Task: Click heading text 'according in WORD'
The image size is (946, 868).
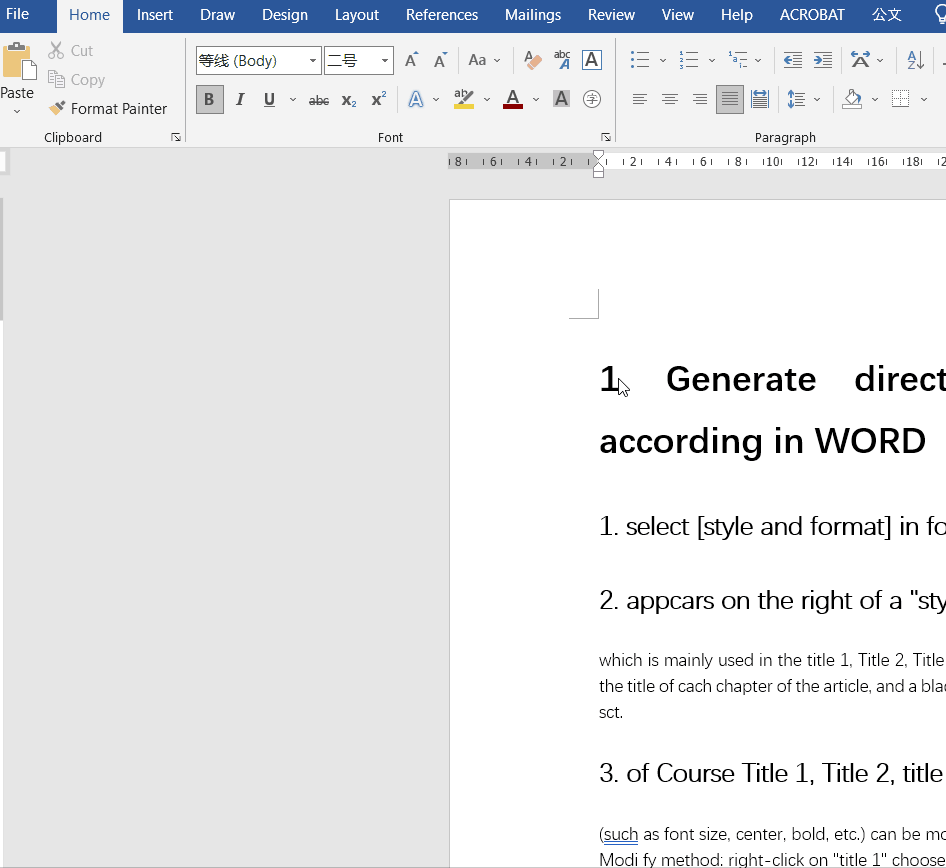Action: point(763,442)
